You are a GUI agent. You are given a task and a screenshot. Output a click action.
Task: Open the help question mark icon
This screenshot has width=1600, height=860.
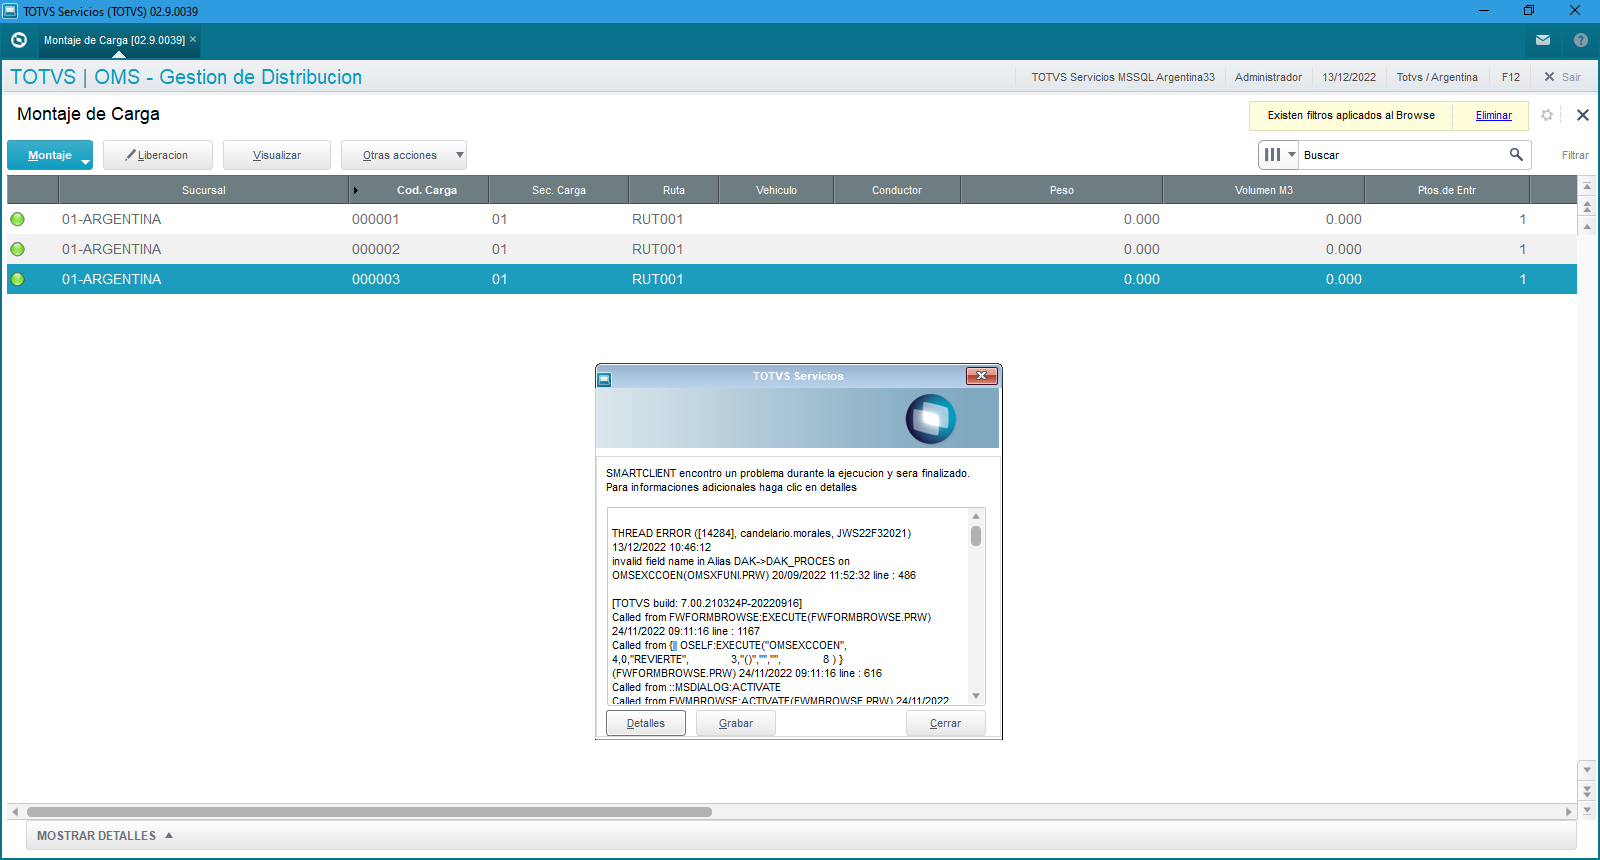[x=1581, y=40]
